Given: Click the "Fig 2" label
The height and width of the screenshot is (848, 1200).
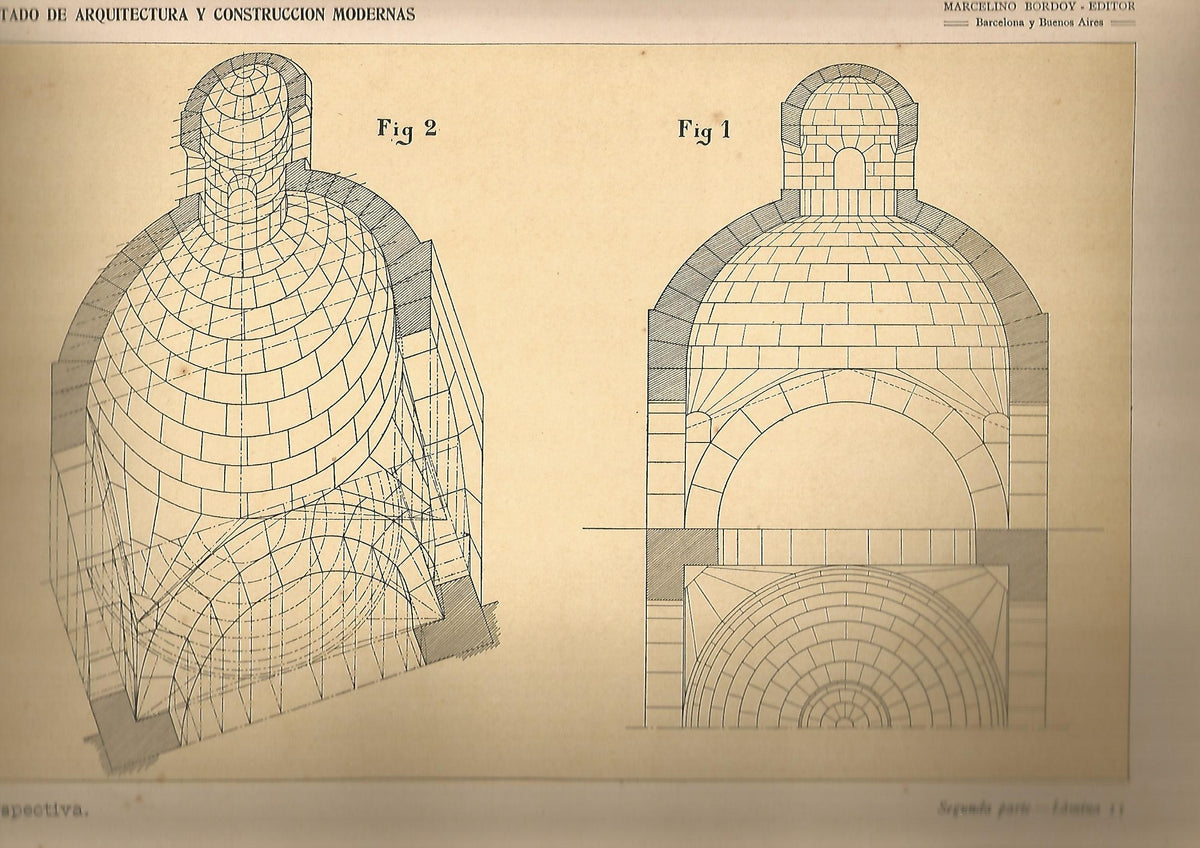Looking at the screenshot, I should pyautogui.click(x=406, y=130).
